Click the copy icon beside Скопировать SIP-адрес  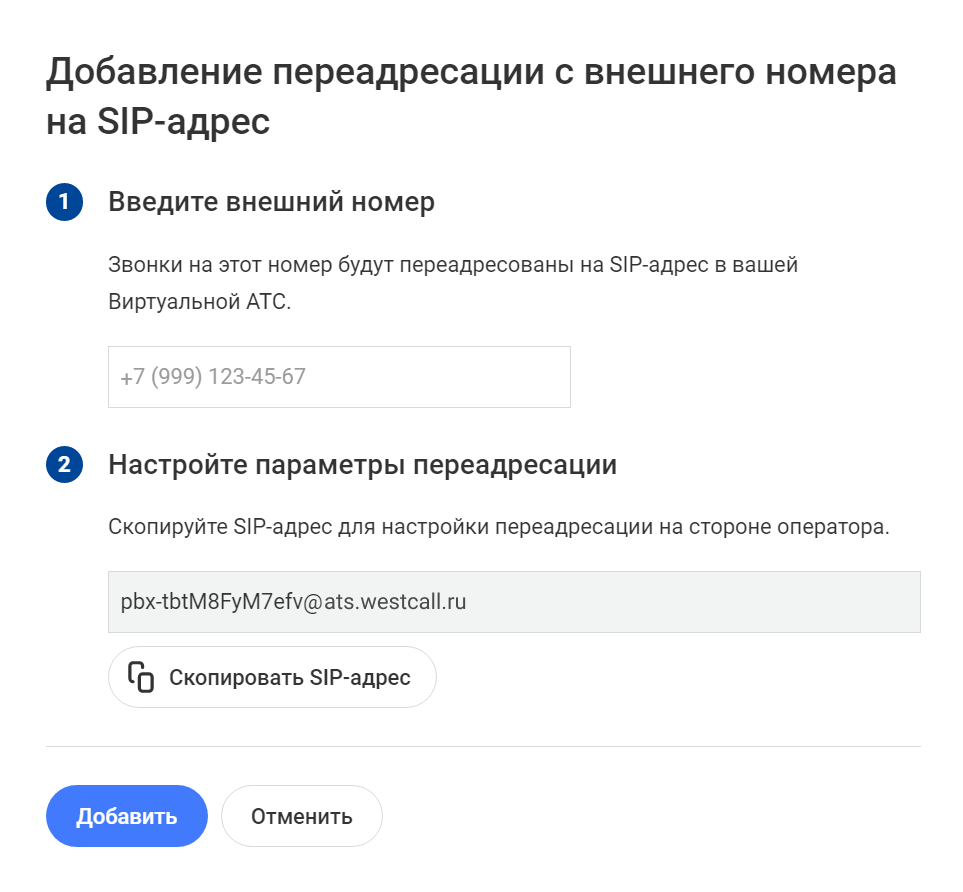[x=141, y=677]
